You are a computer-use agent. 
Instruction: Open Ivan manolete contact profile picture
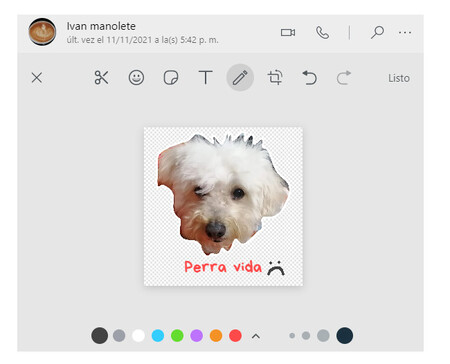(x=42, y=32)
